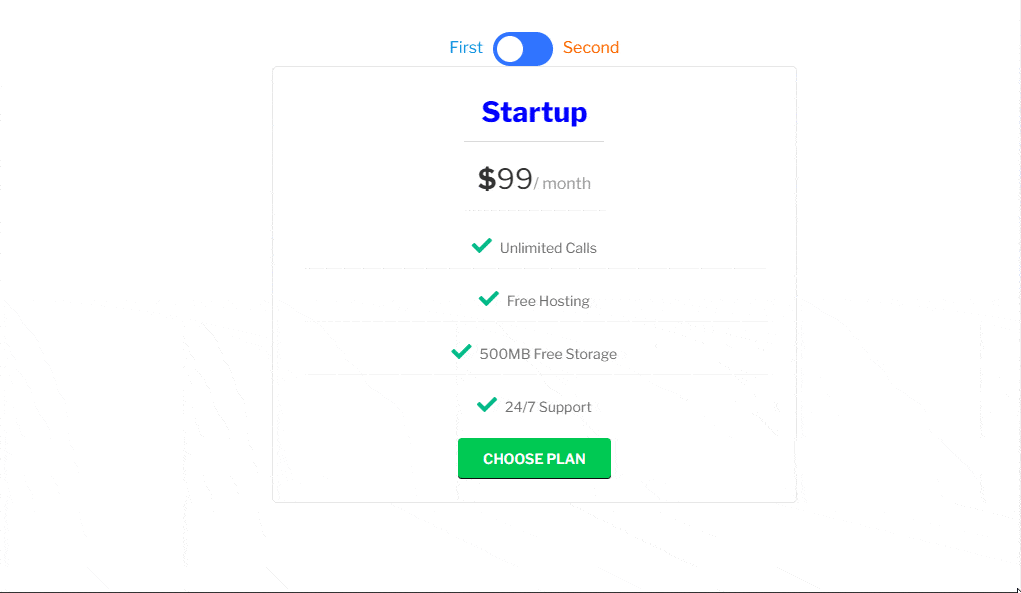Click the 500MB Free Storage feature text
The image size is (1021, 593).
(x=548, y=354)
